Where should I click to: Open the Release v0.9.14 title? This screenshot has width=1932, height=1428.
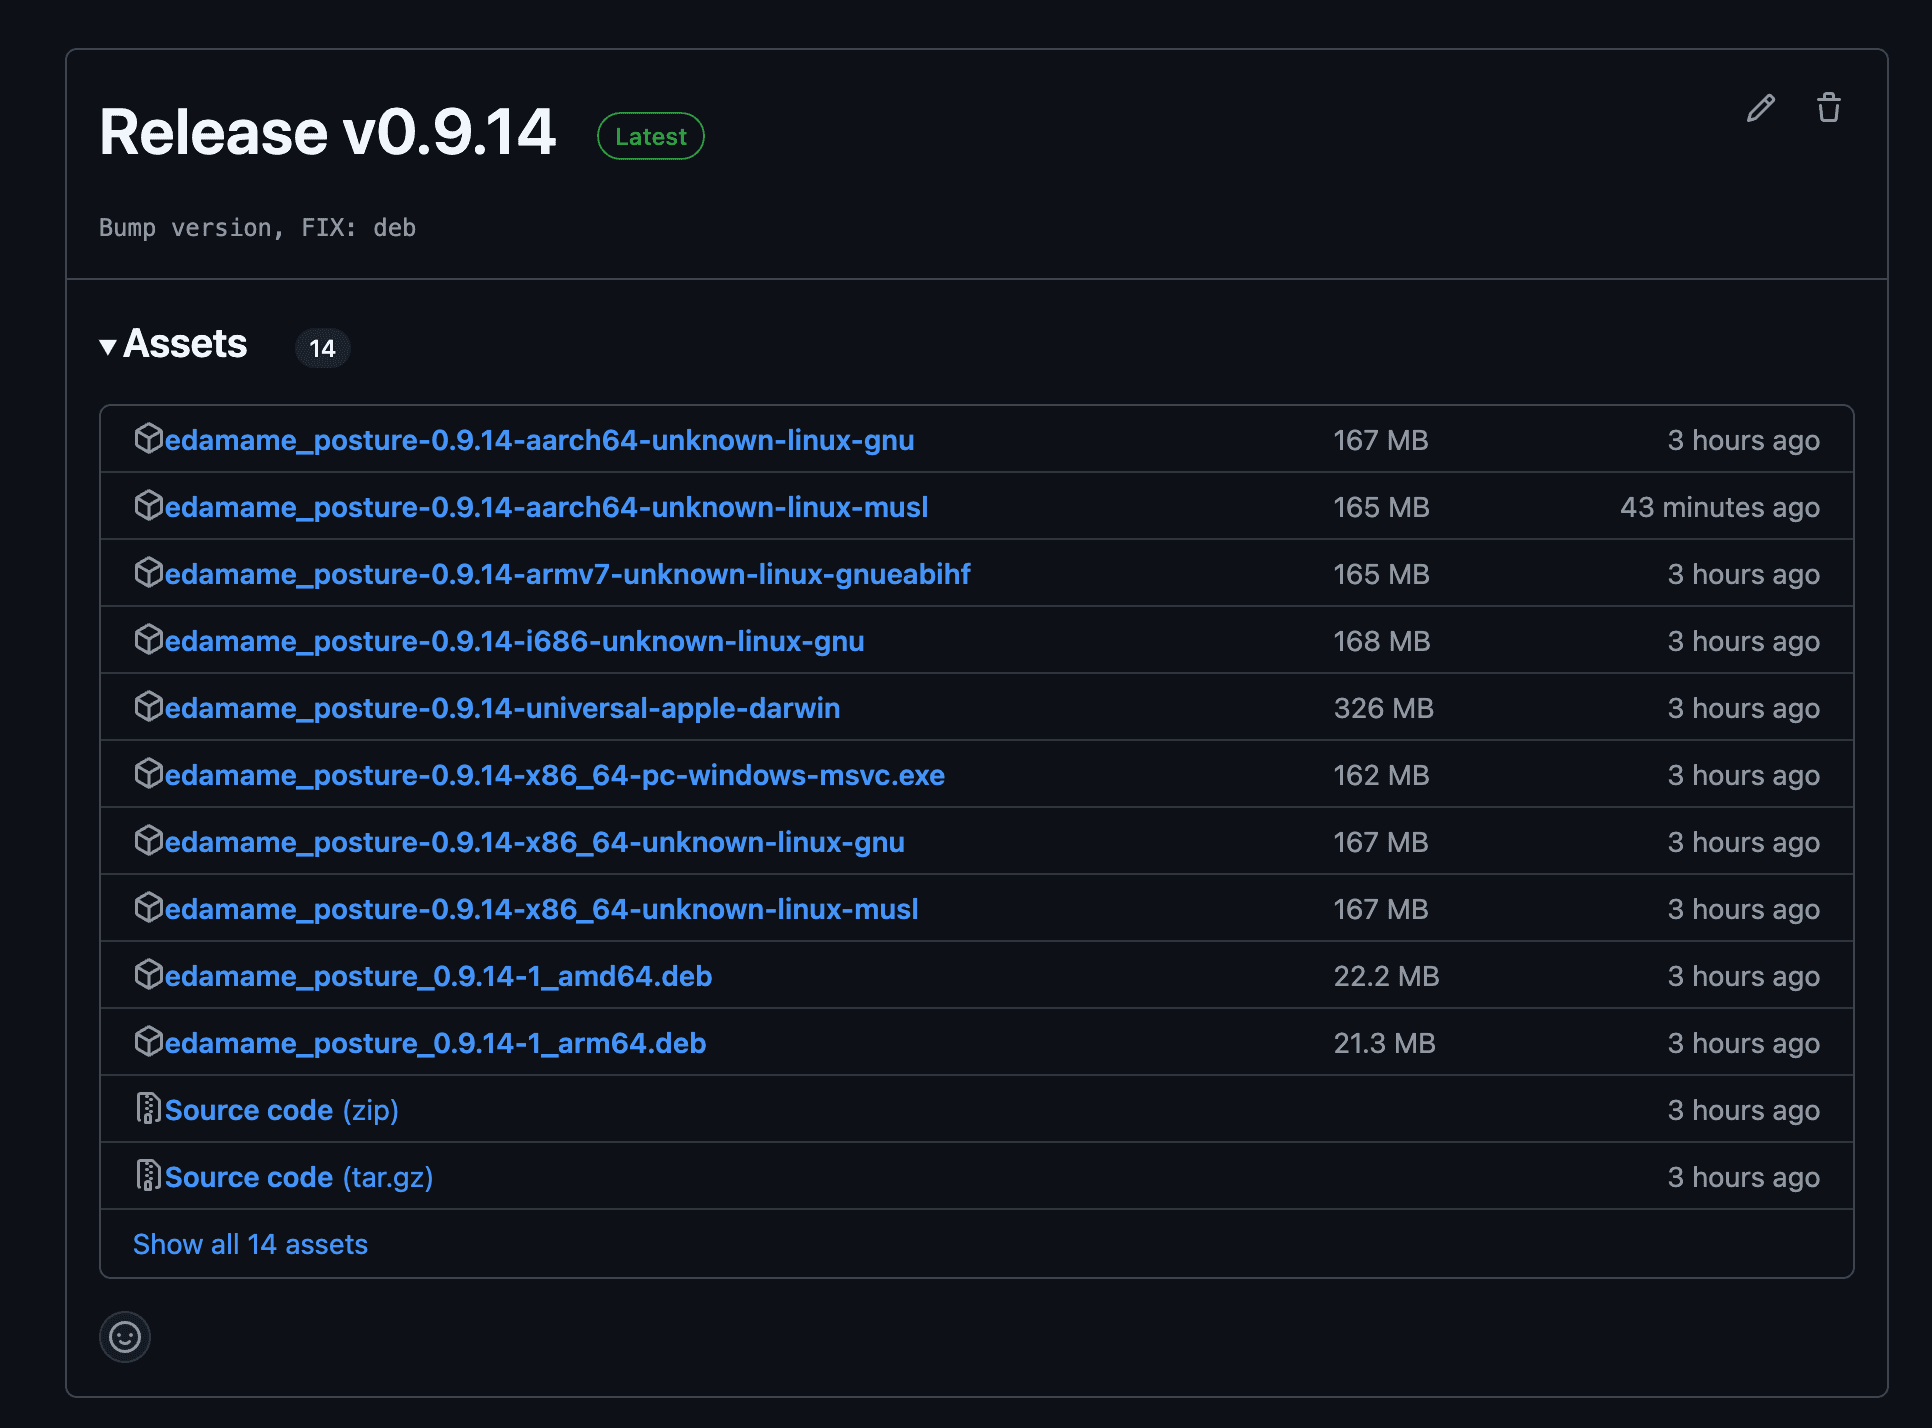click(x=327, y=132)
